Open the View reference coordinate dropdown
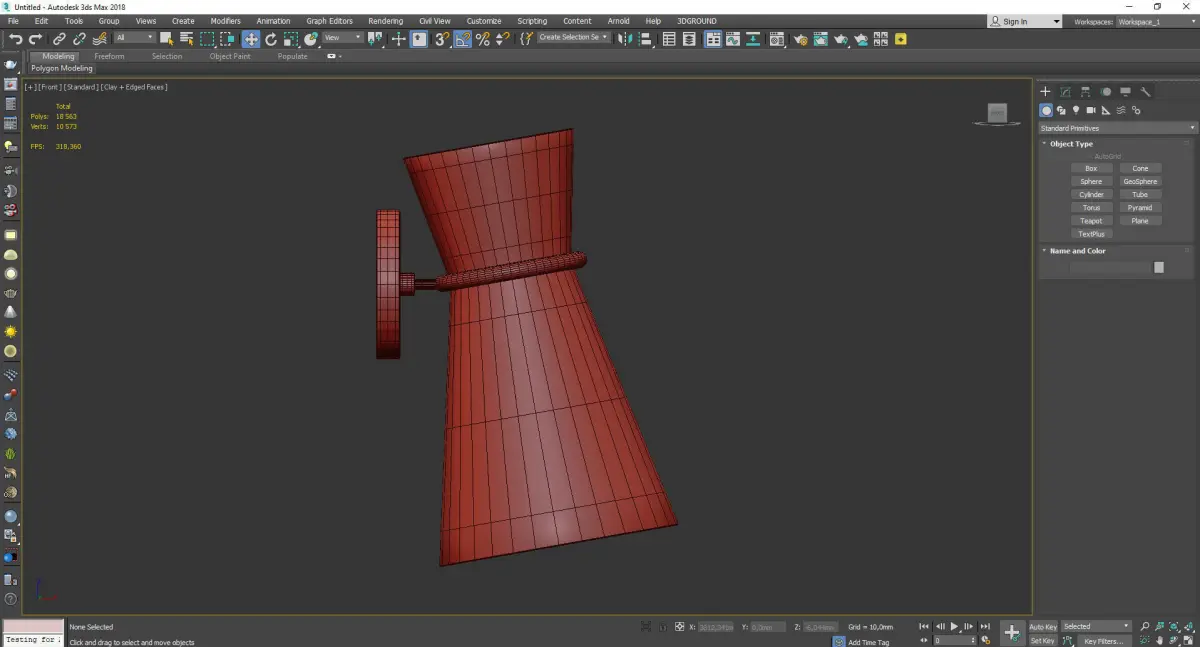 [x=342, y=38]
